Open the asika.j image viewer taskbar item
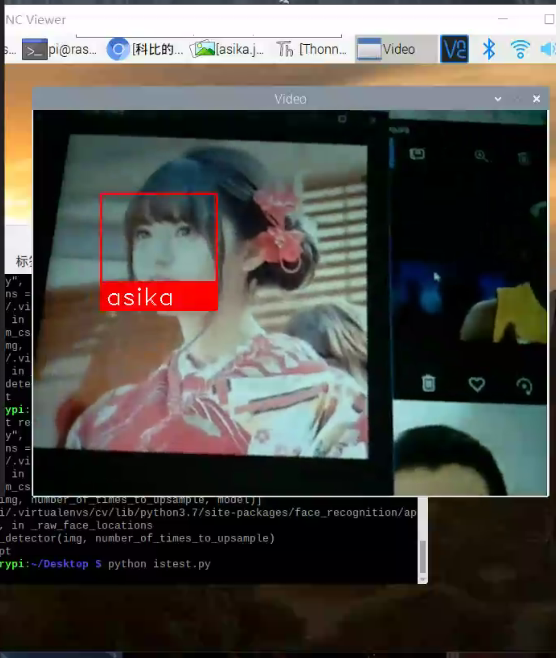 pyautogui.click(x=227, y=50)
